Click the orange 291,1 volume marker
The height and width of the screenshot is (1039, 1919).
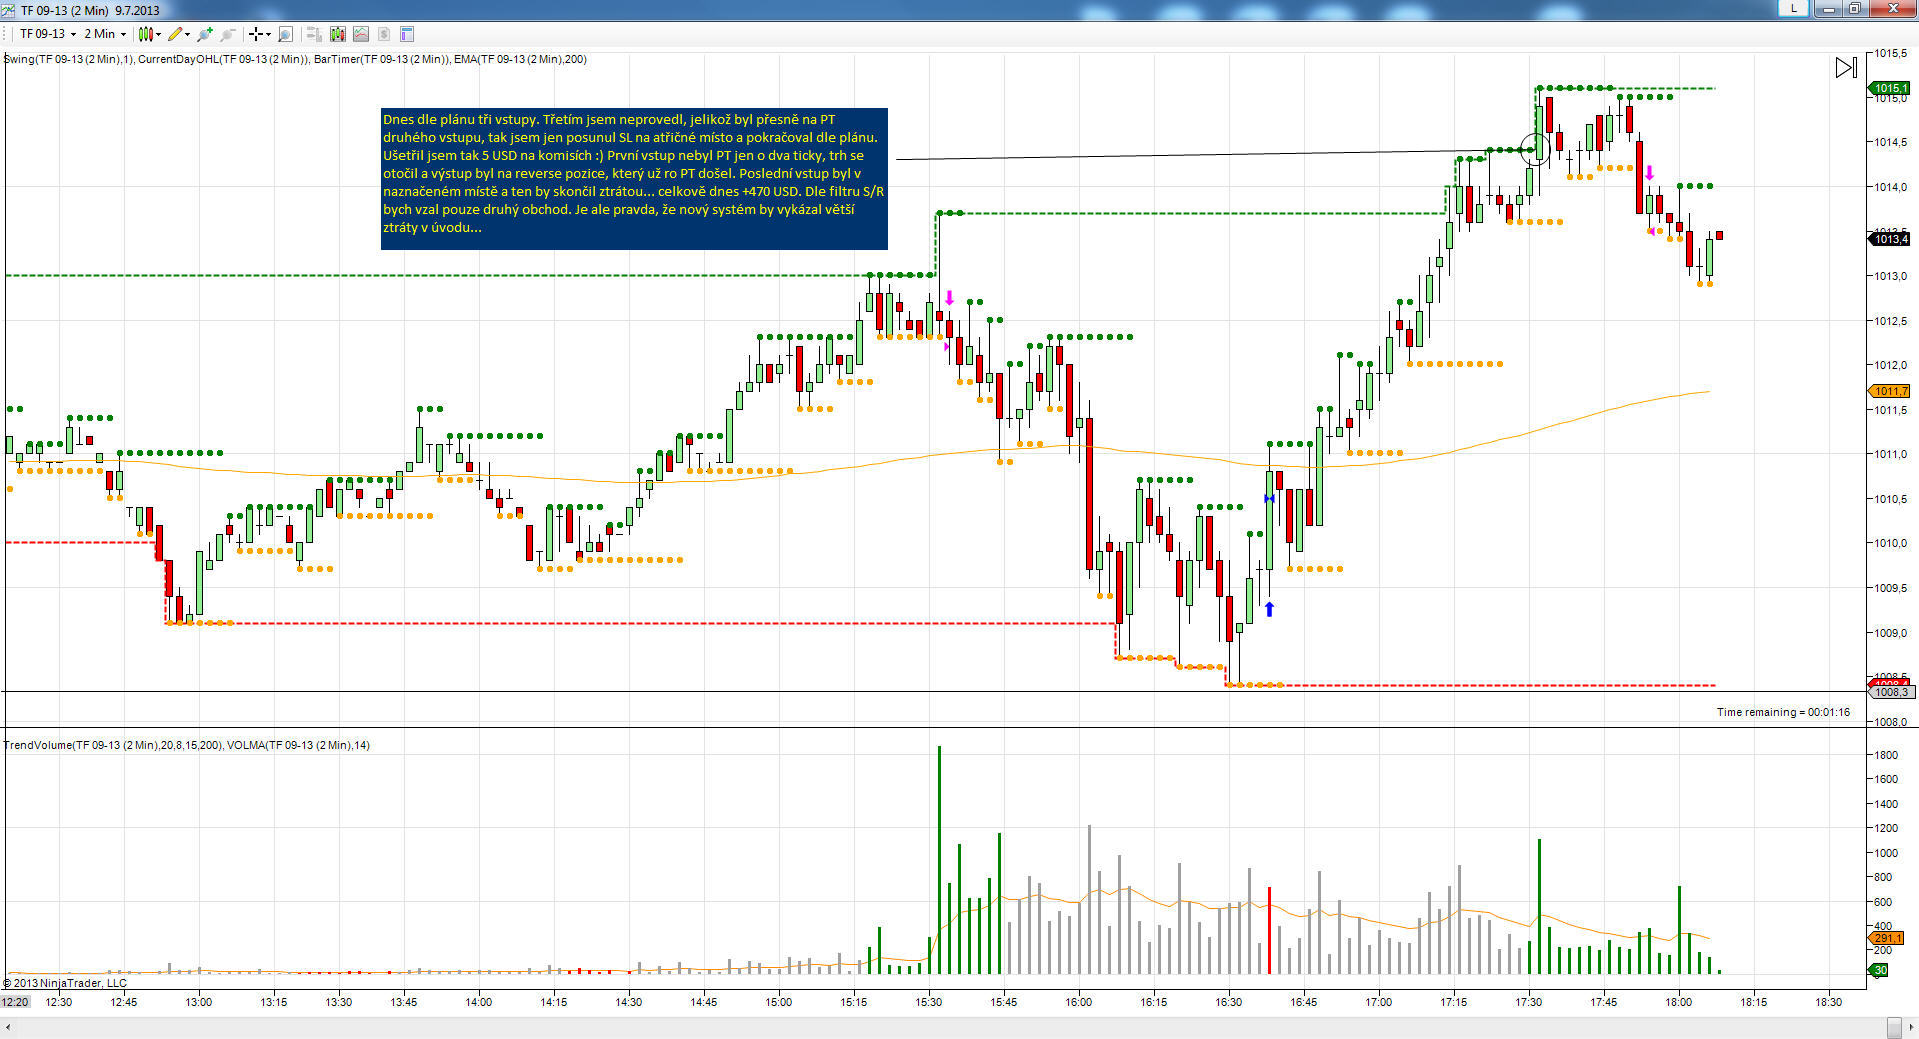(x=1886, y=938)
